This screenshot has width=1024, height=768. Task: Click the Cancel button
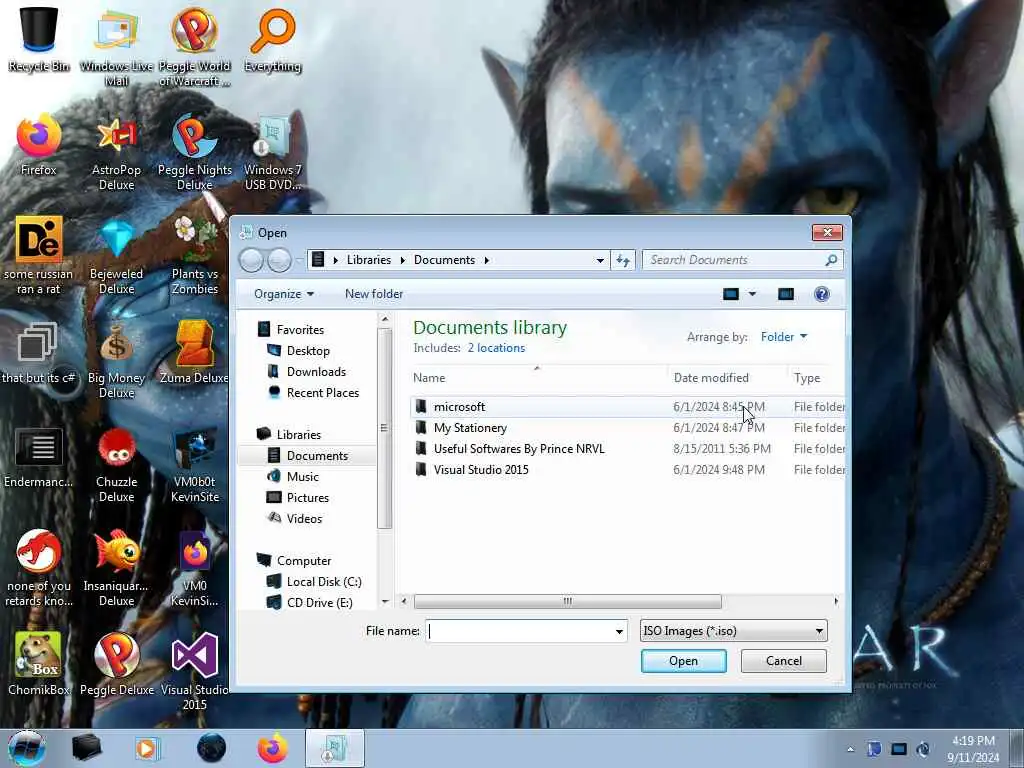[x=784, y=661]
